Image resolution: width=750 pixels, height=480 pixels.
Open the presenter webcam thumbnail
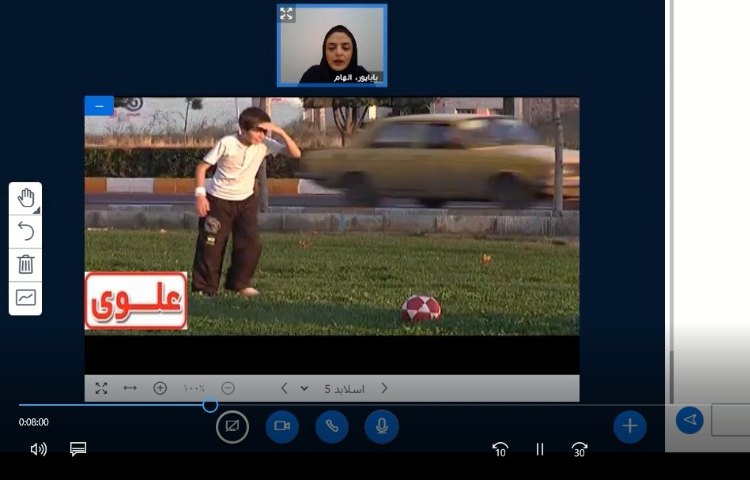coord(332,45)
